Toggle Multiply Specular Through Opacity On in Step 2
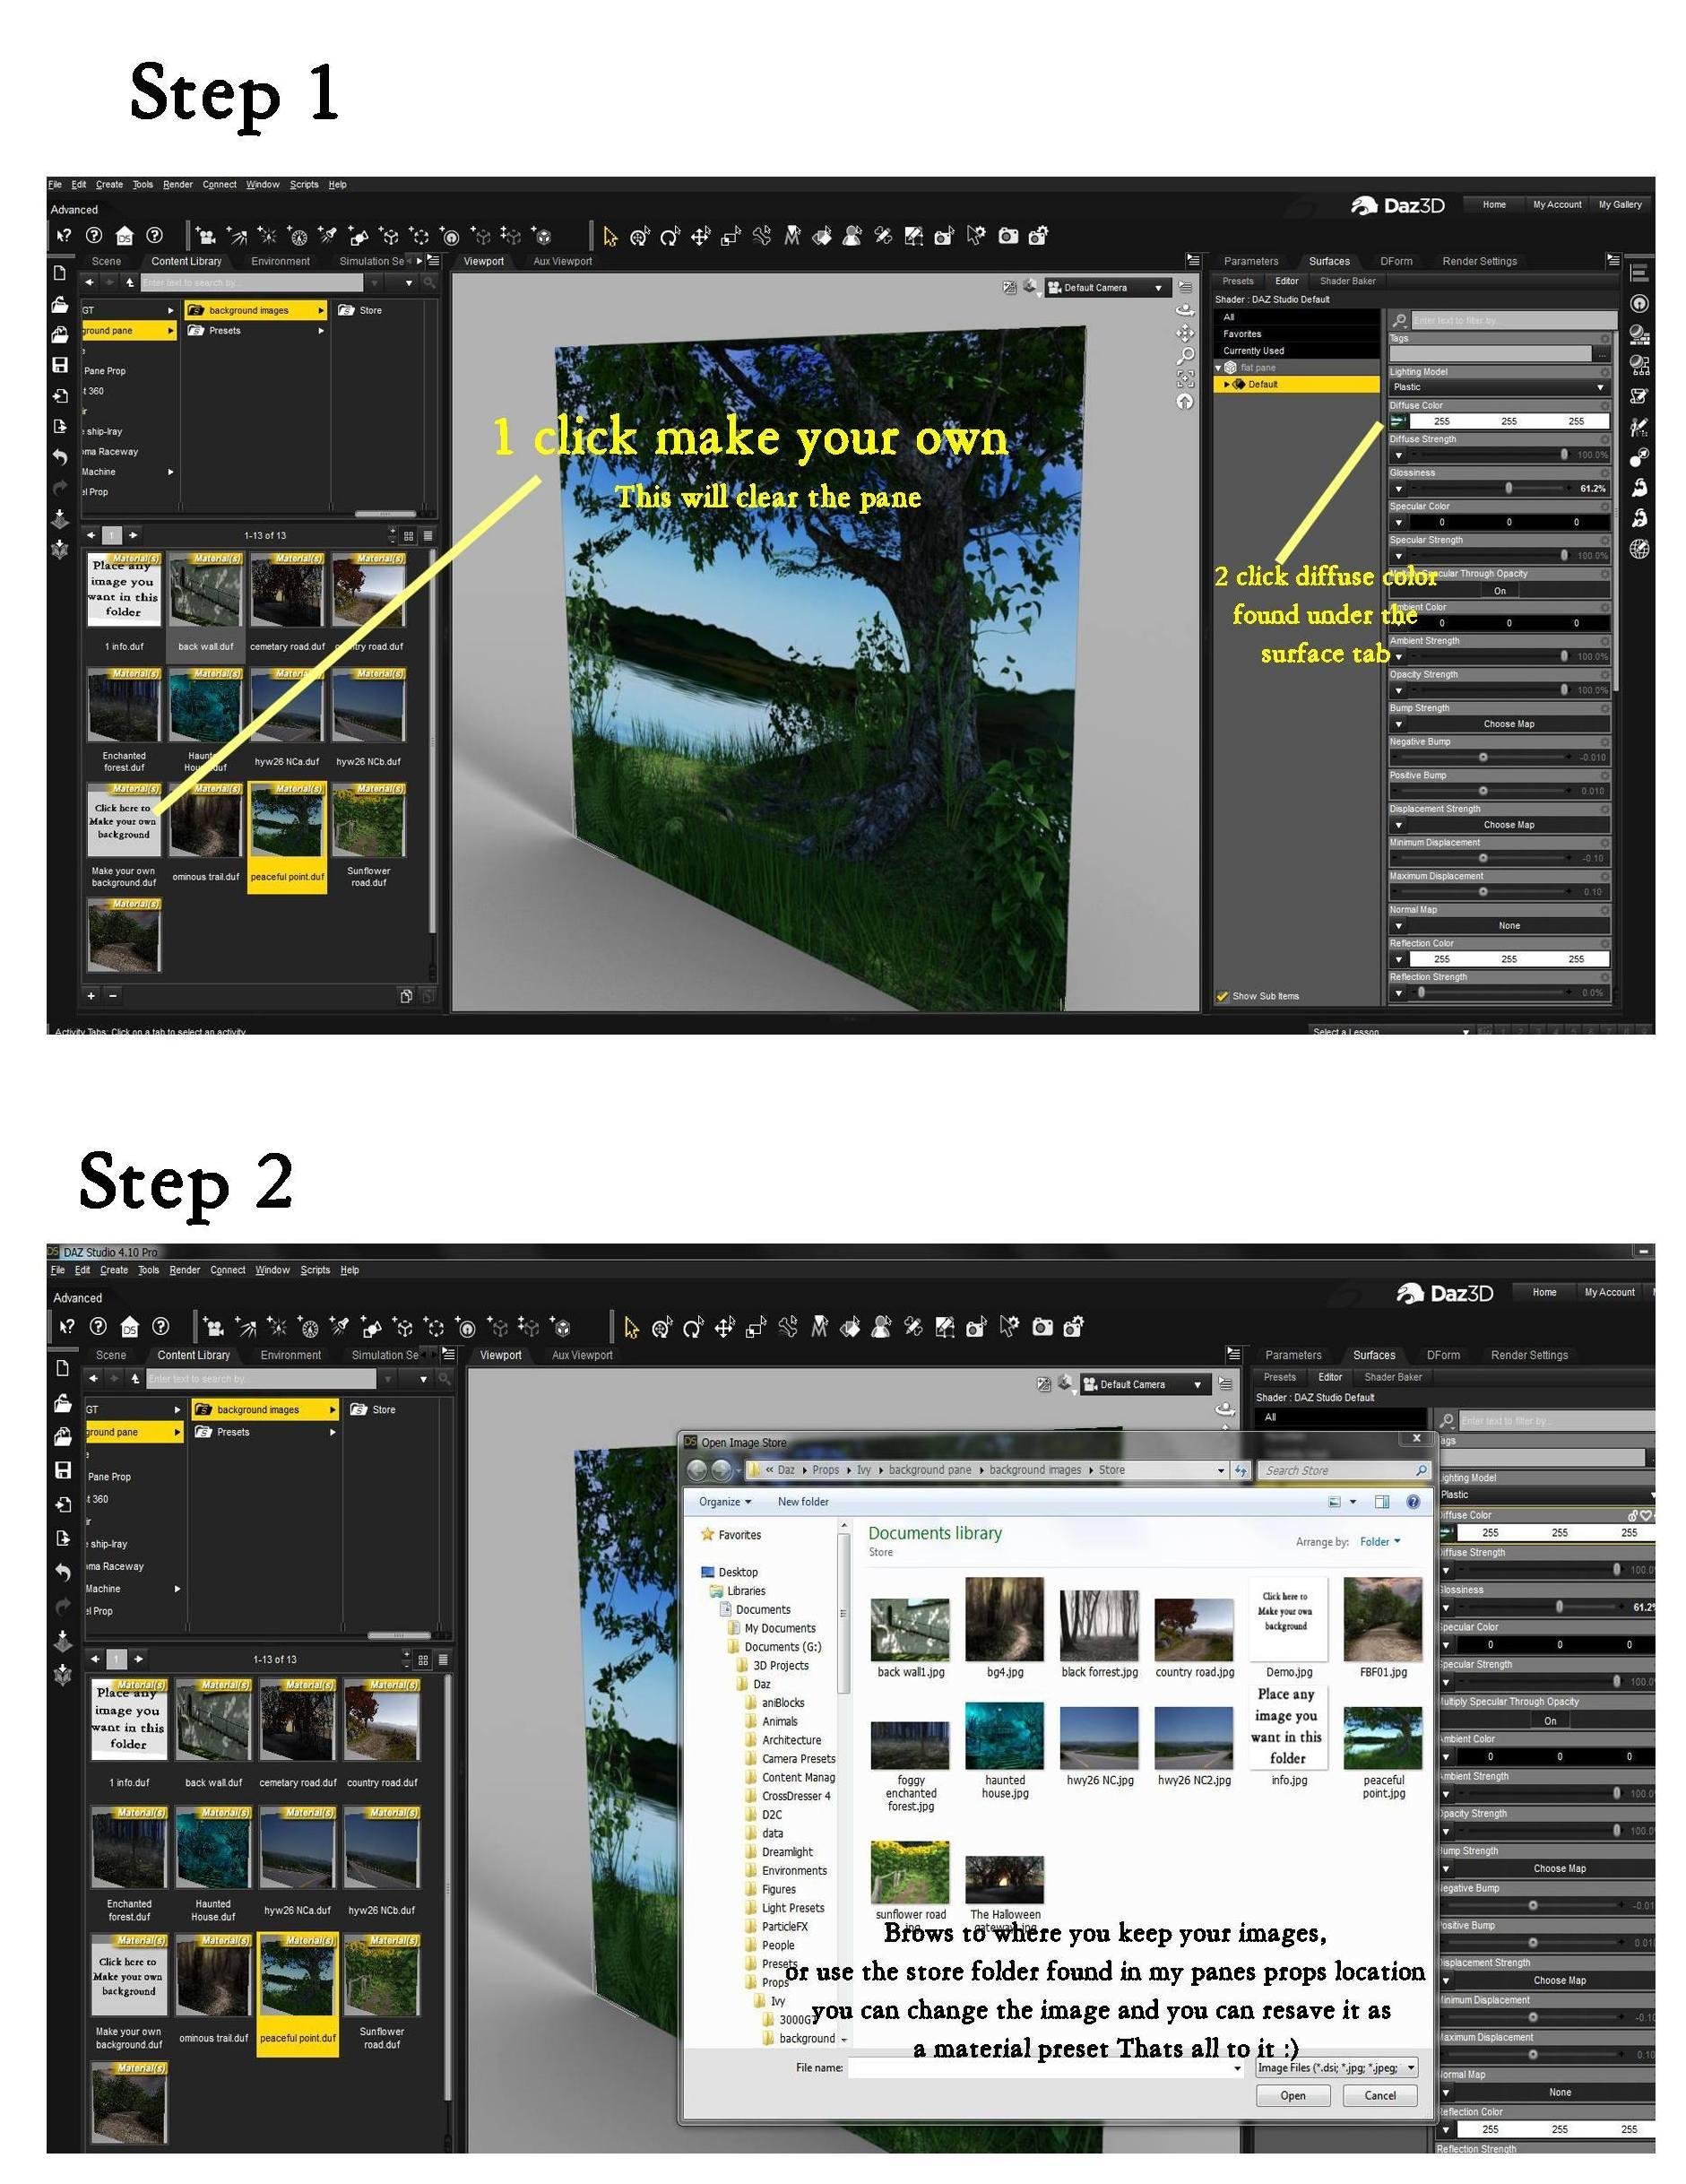Screen dimensions: 1686x2184 (1549, 1721)
